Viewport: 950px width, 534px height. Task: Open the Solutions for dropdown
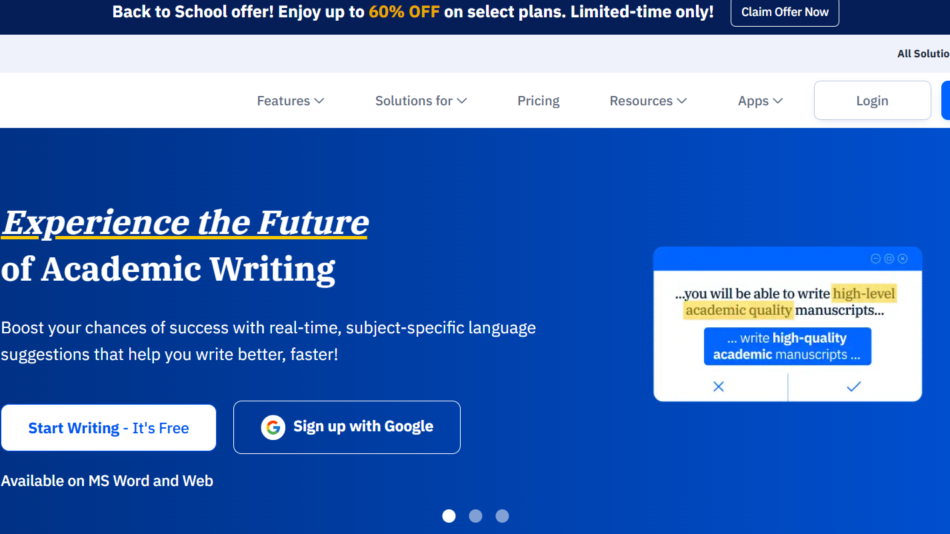[x=421, y=101]
